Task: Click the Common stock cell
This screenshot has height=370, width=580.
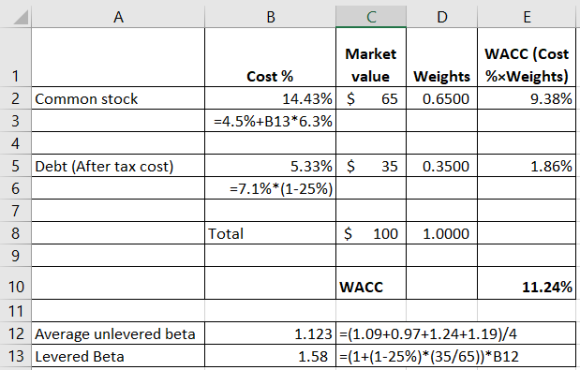Action: pos(118,98)
